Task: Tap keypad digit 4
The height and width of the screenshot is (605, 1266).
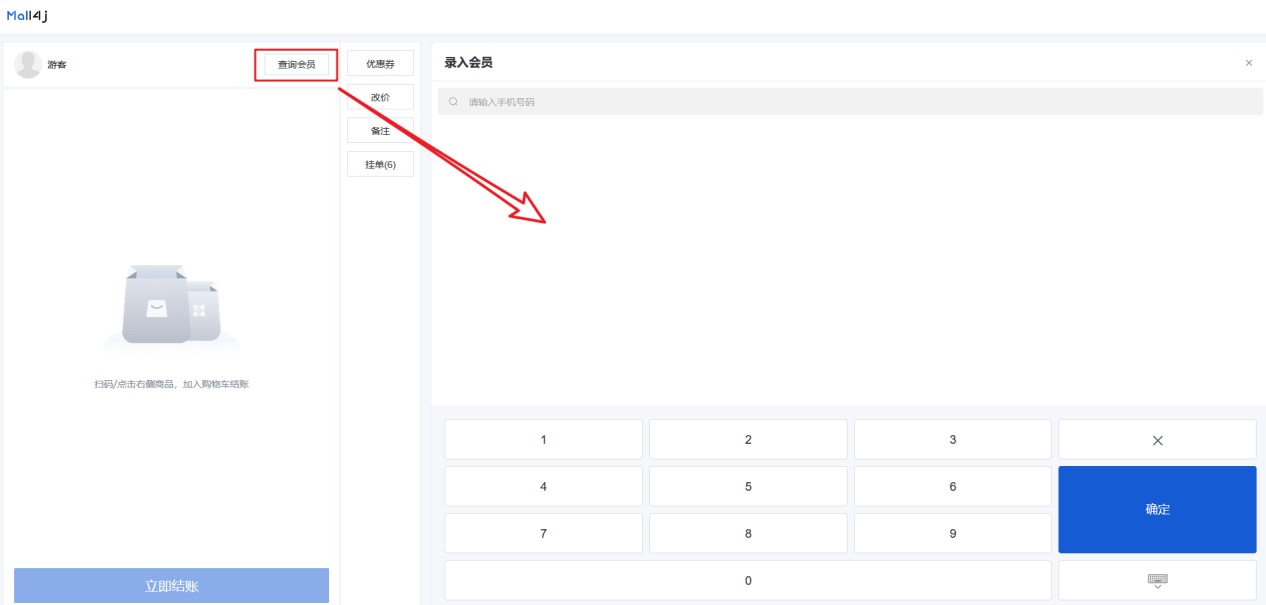Action: 543,486
